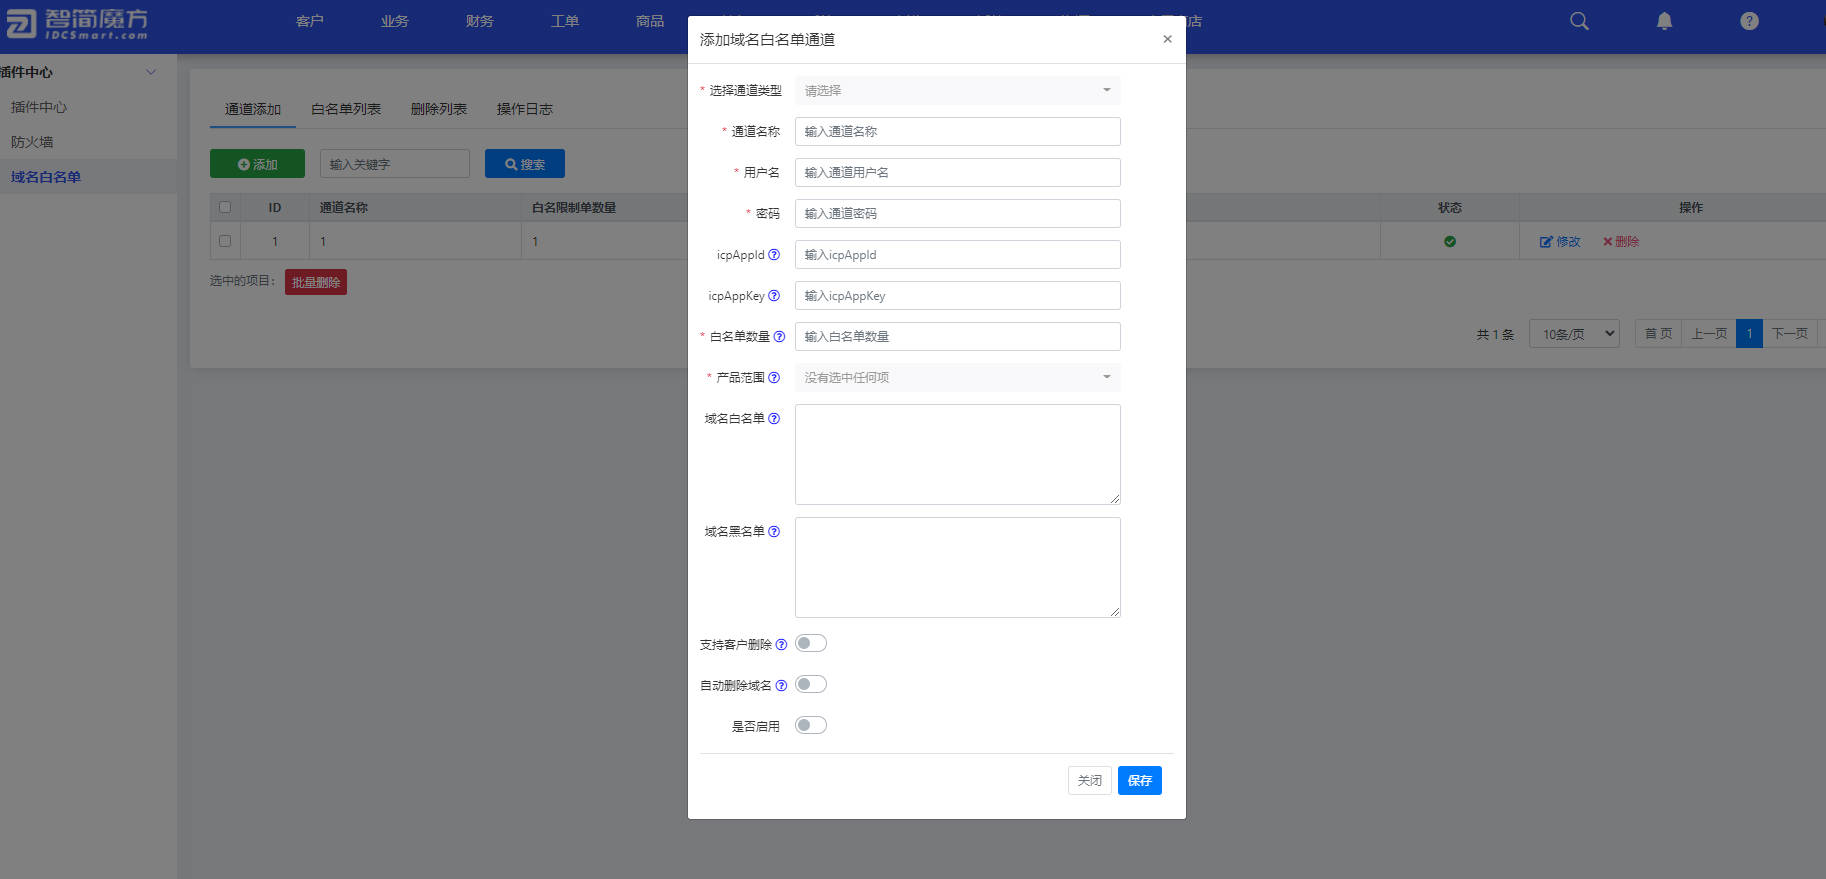Click help icon next to 域名白名单
Image resolution: width=1826 pixels, height=879 pixels.
[x=773, y=419]
